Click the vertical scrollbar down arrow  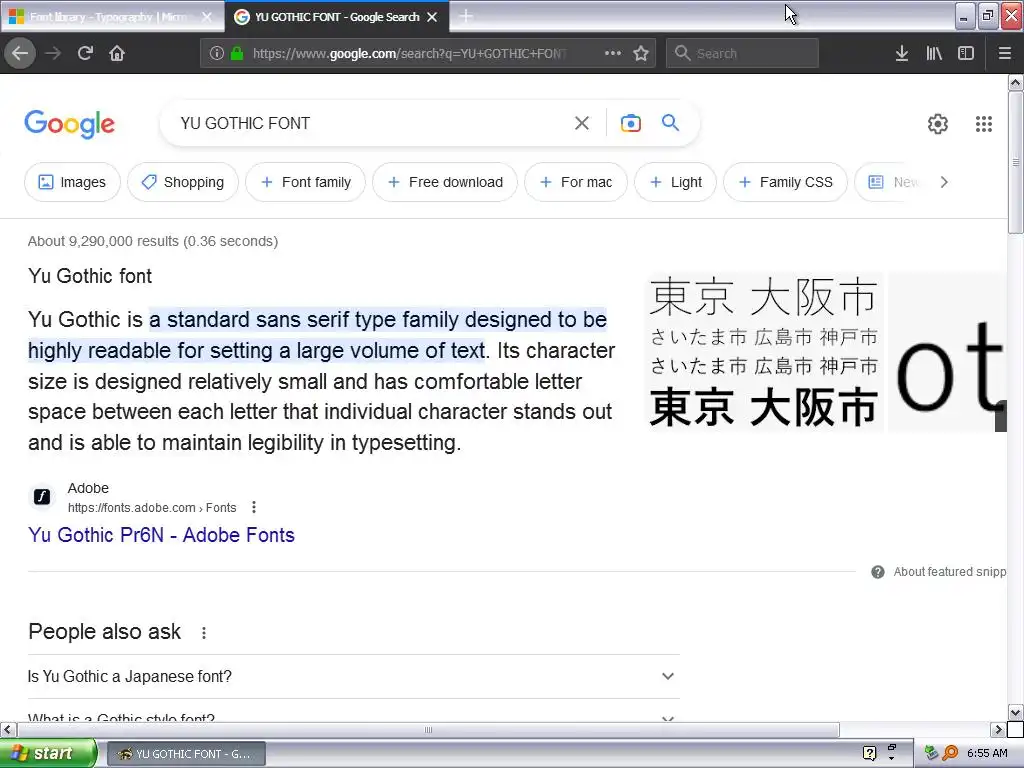[x=1016, y=712]
